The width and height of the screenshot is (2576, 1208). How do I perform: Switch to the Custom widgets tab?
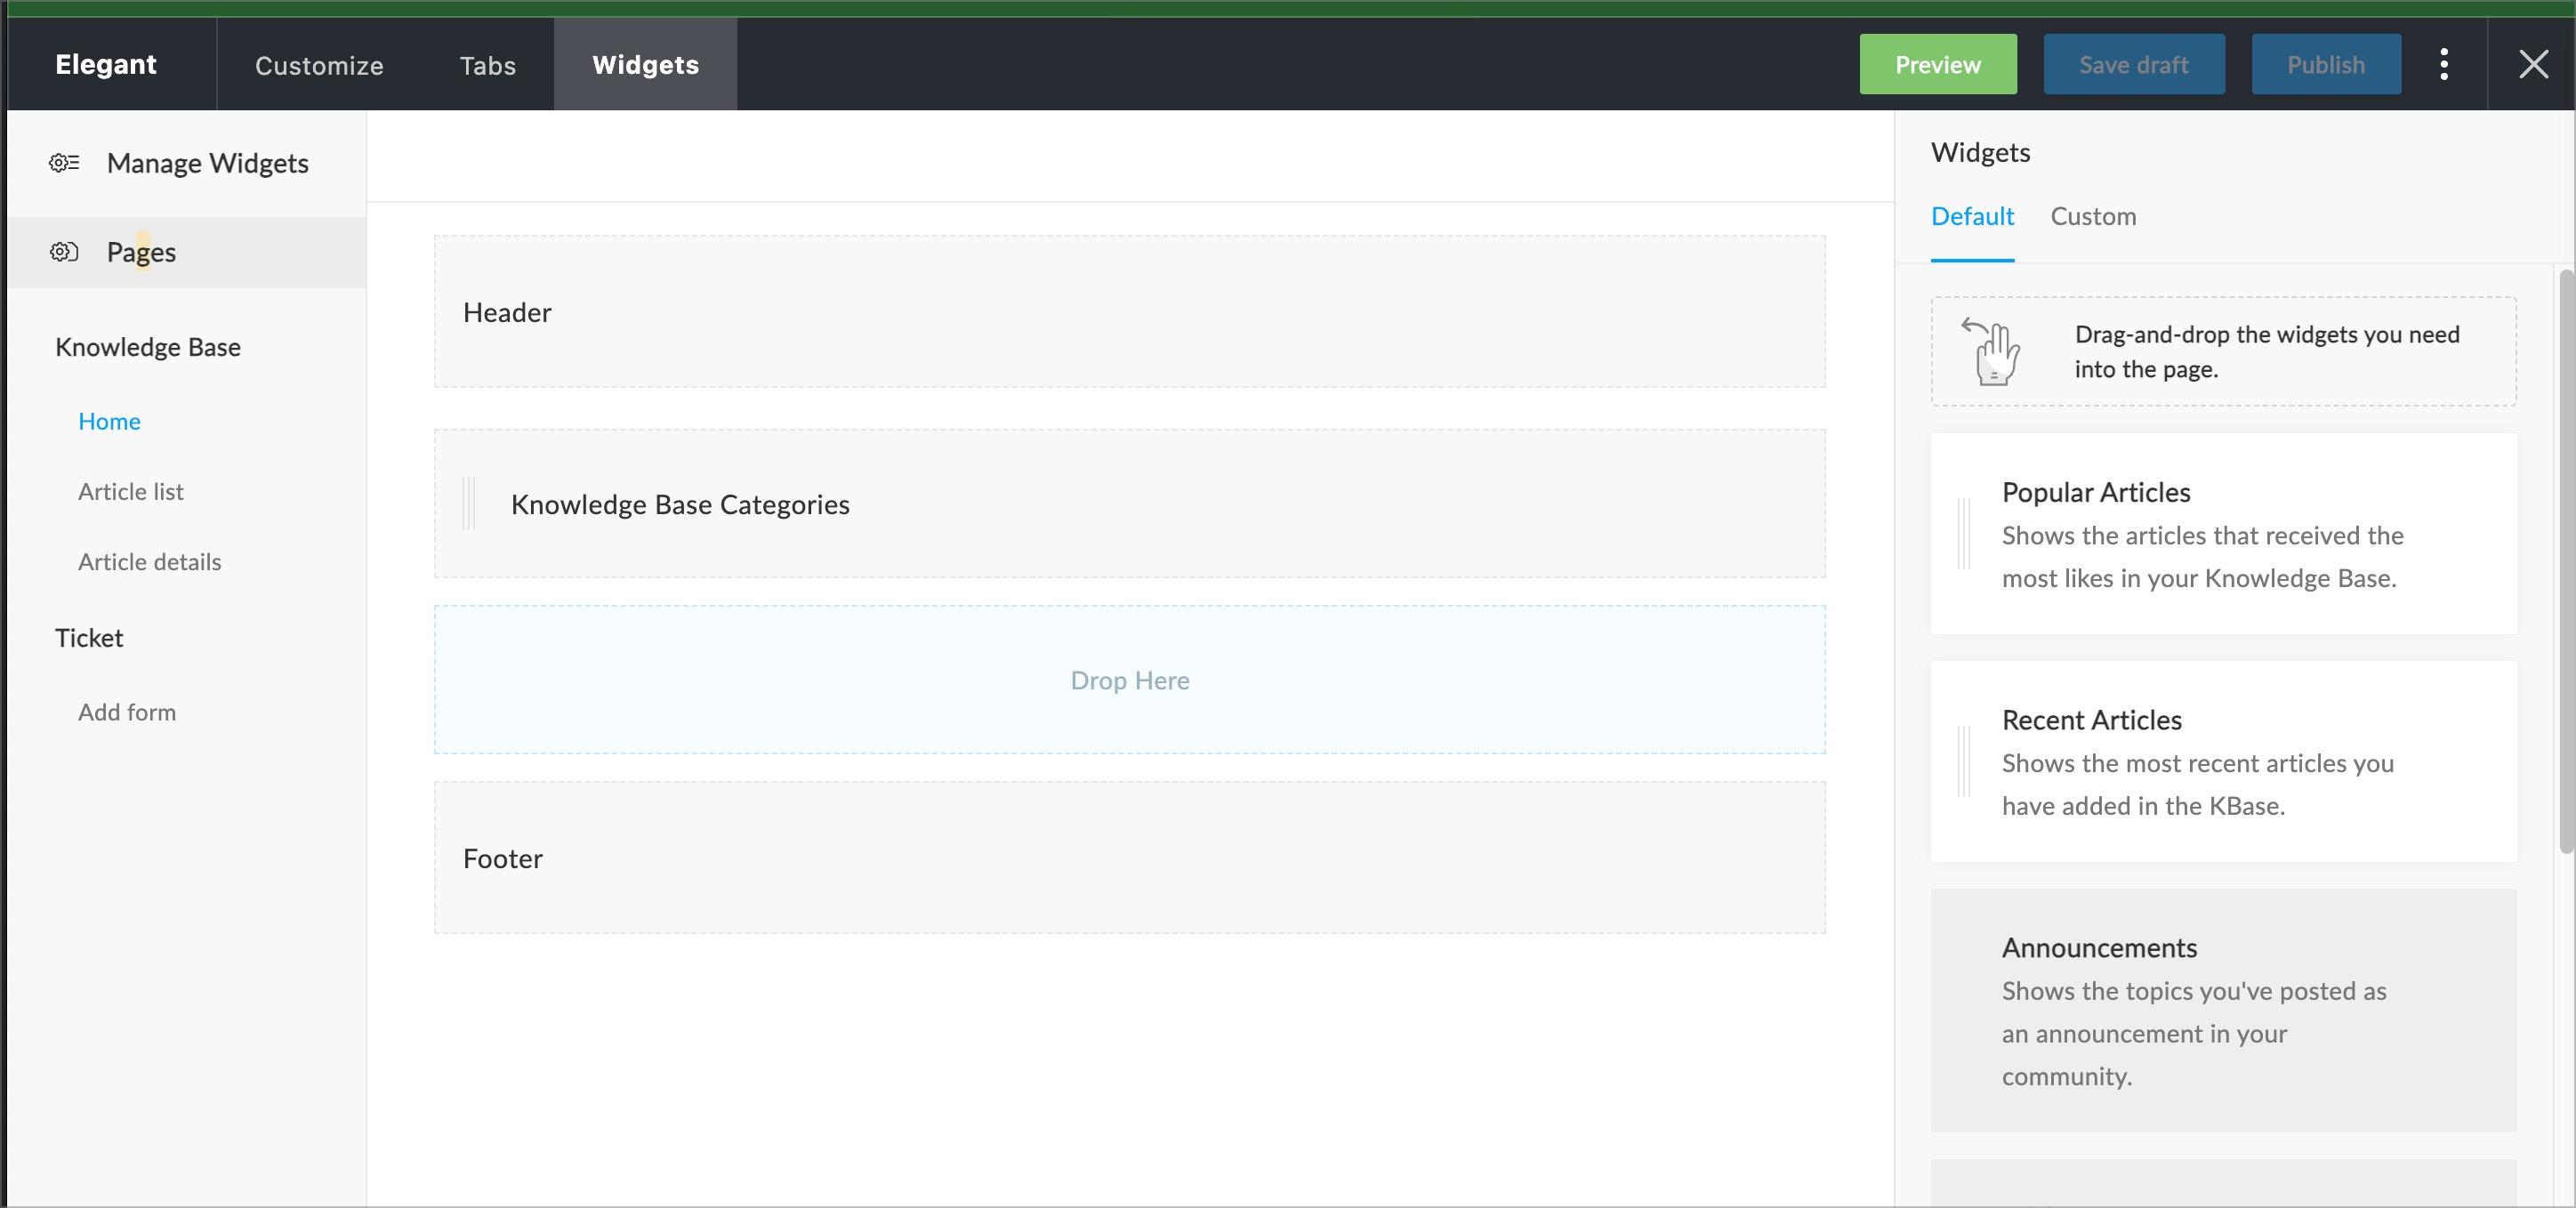click(2092, 216)
